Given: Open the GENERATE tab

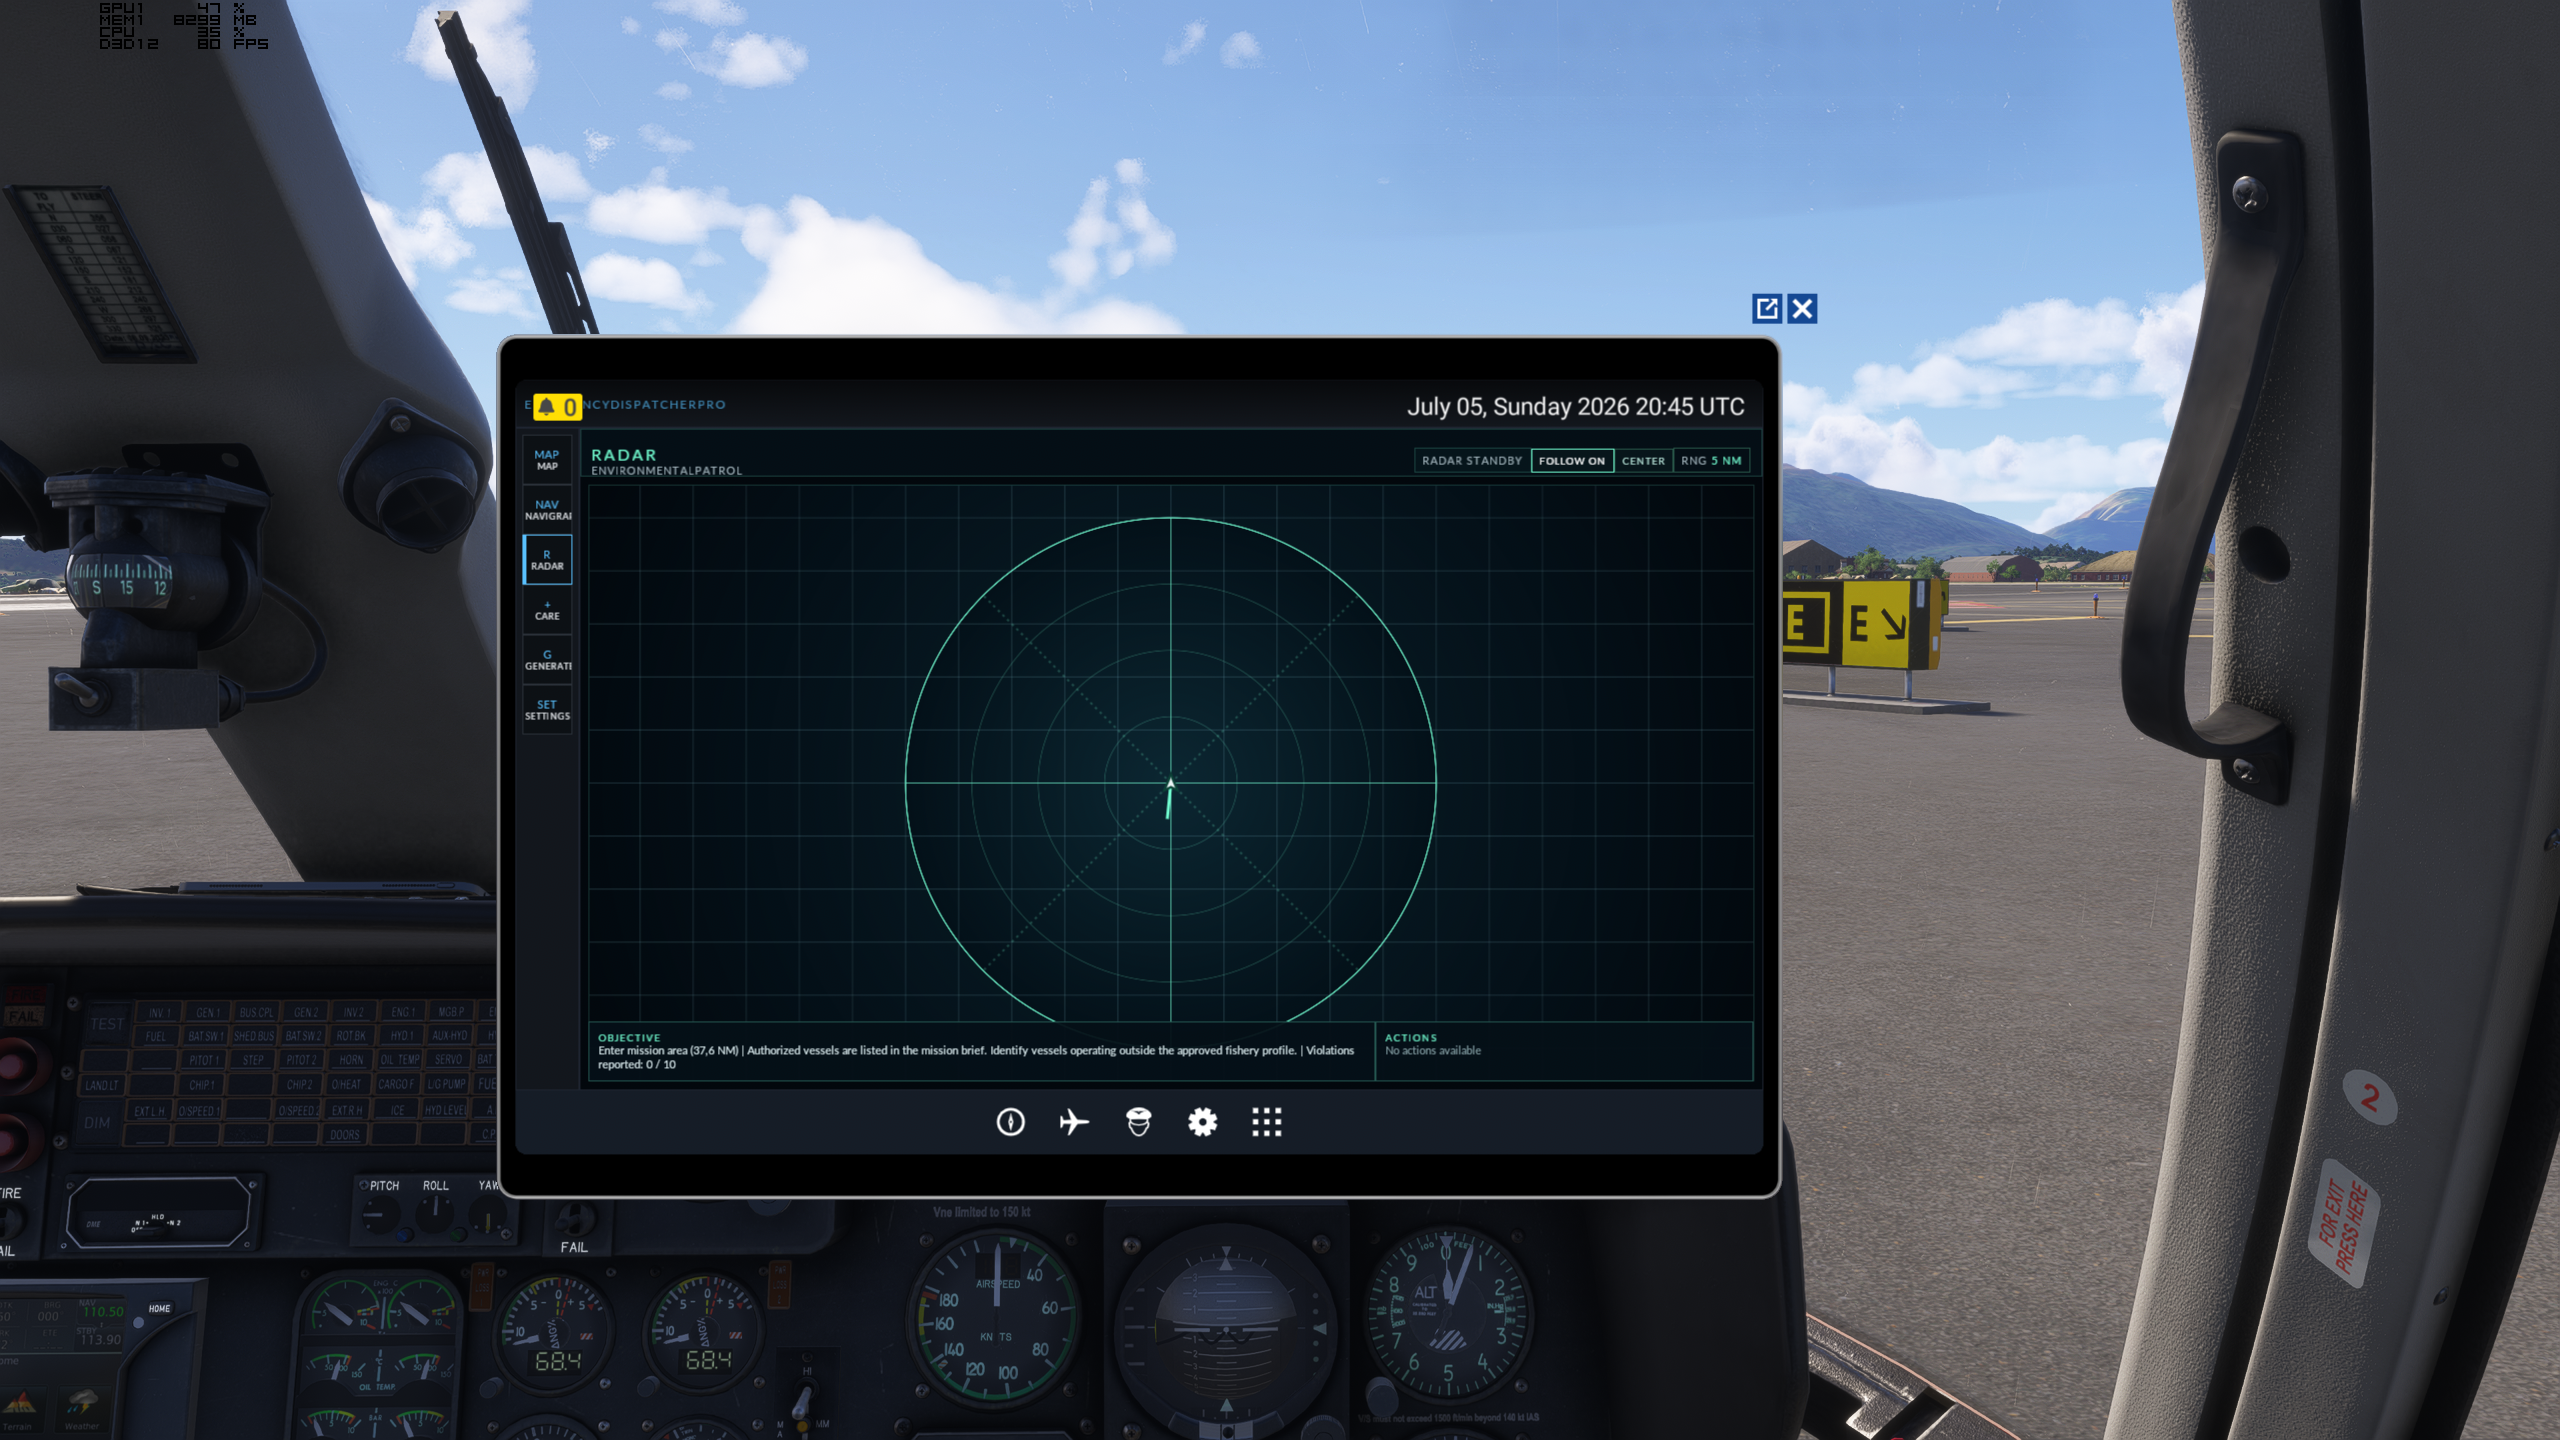Looking at the screenshot, I should [547, 660].
